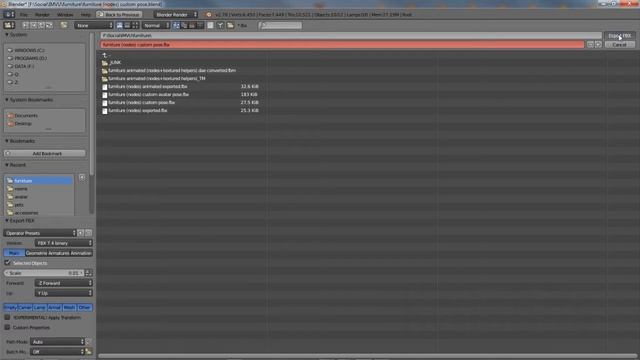Toggle Lamp object type export

coord(40,307)
